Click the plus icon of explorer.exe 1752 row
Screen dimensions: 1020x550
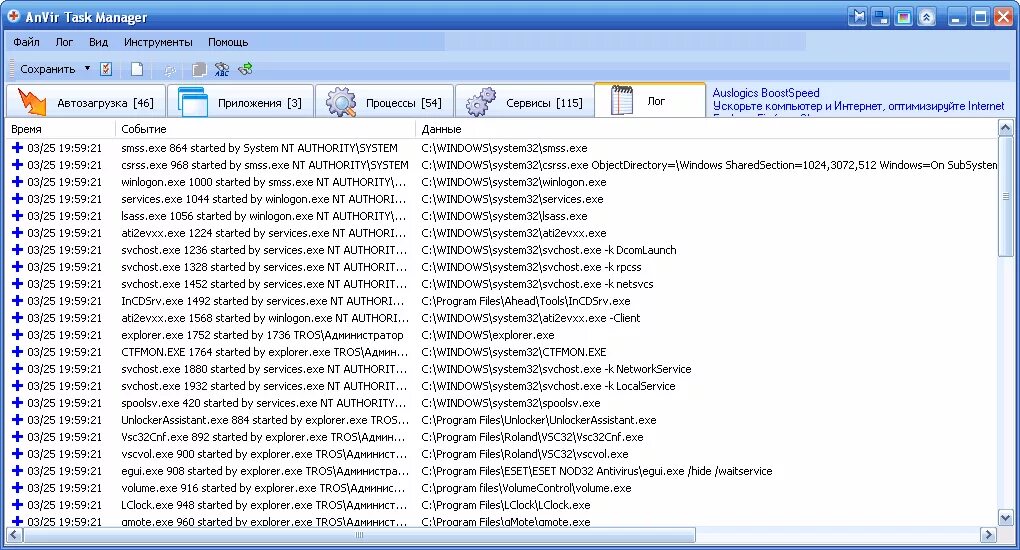point(18,335)
